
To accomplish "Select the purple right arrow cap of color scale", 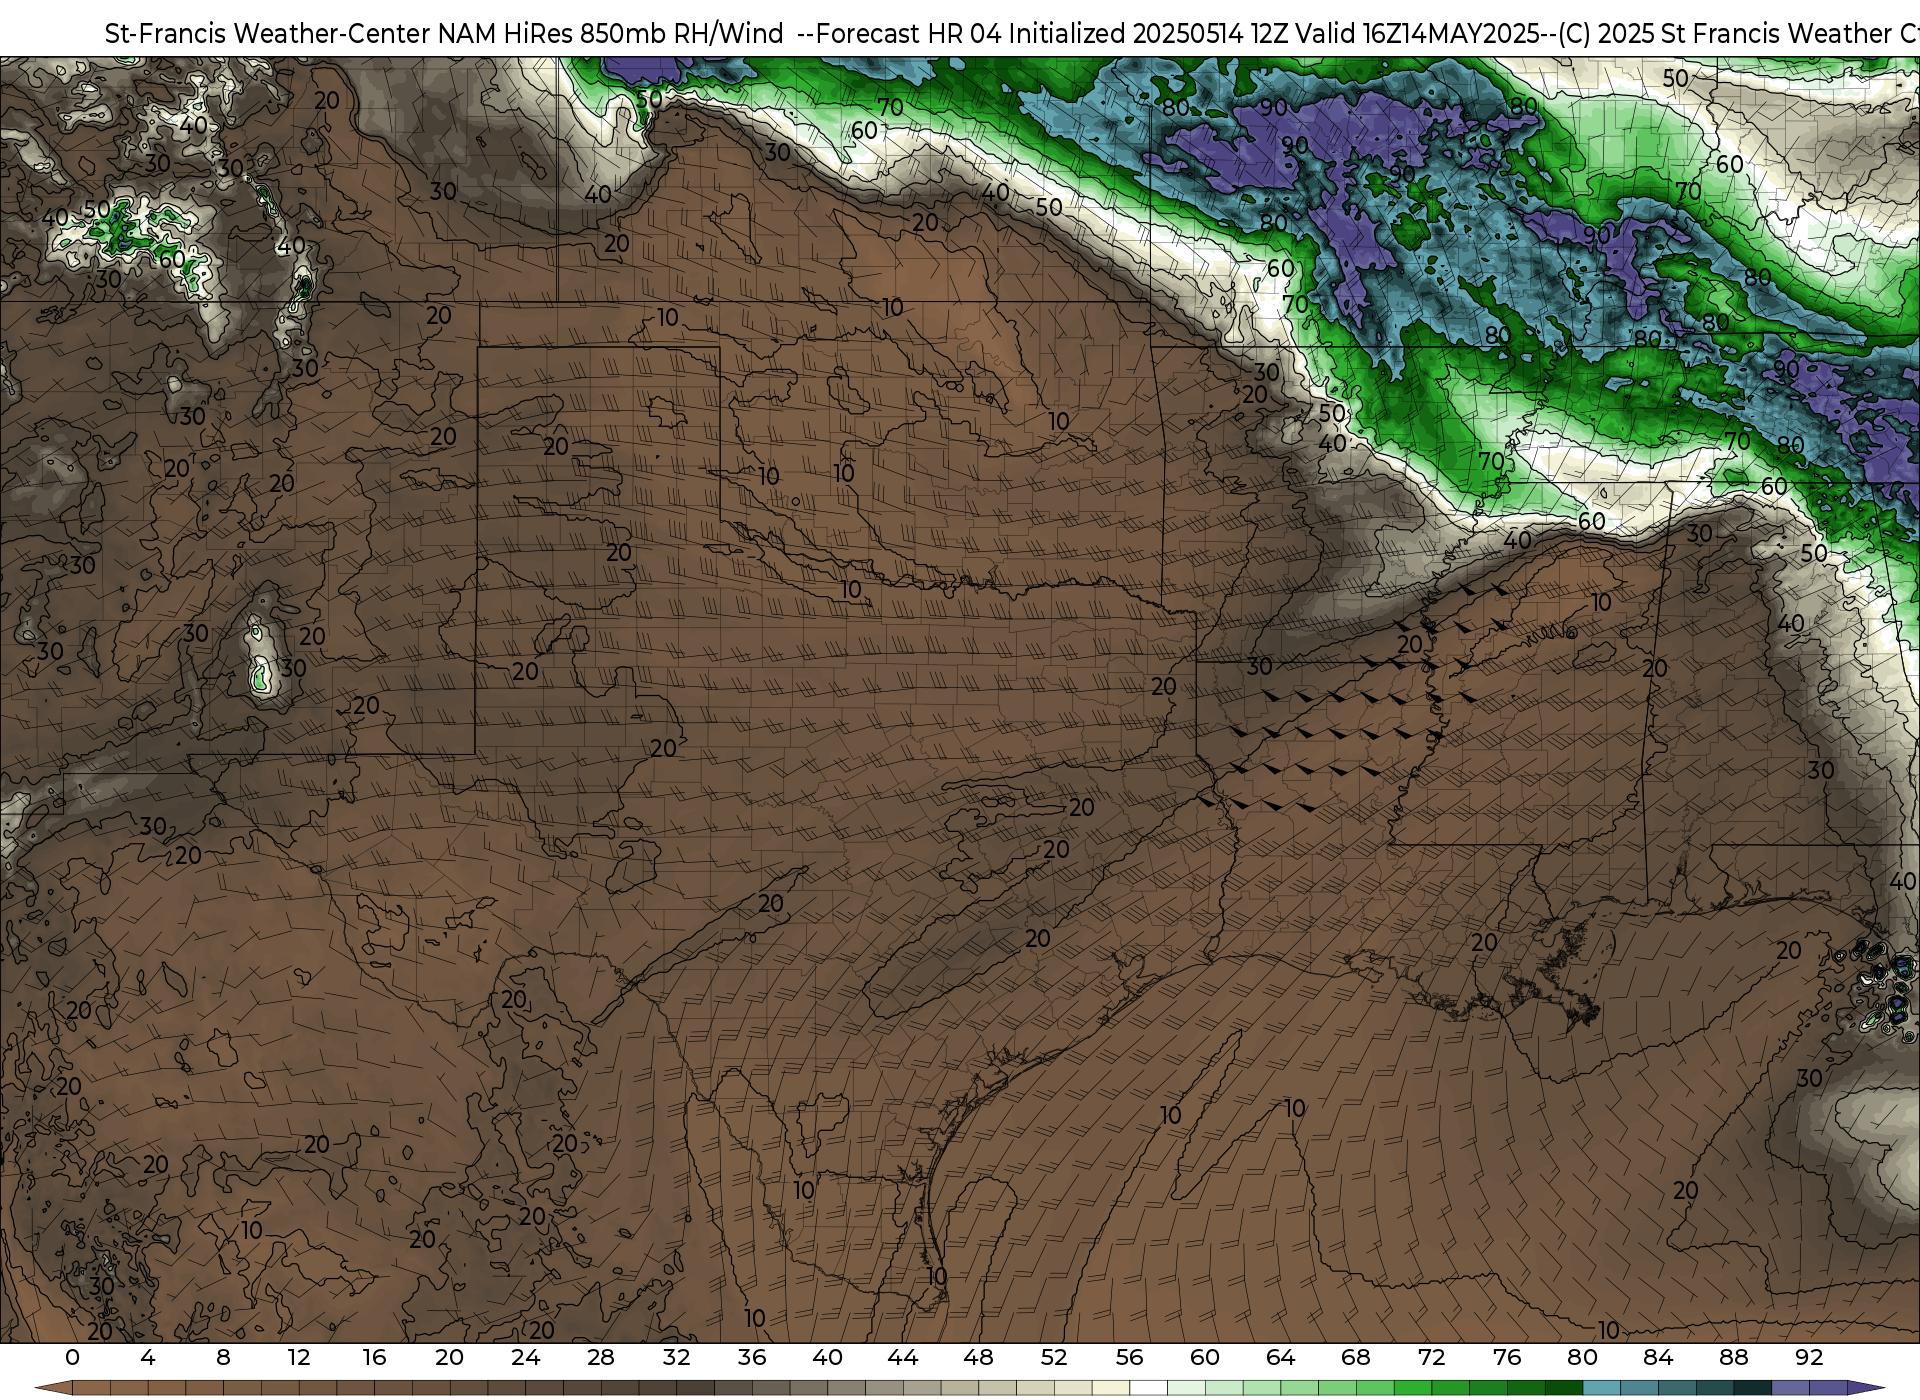I will click(1864, 1388).
